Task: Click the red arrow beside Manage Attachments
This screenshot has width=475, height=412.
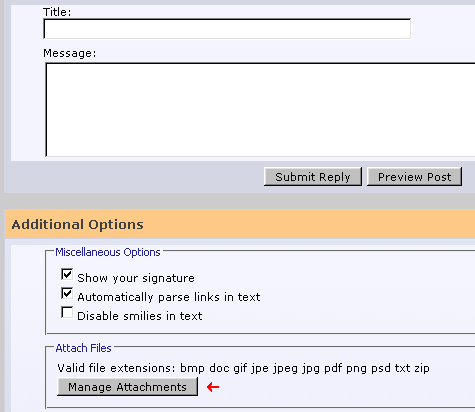Action: click(213, 387)
